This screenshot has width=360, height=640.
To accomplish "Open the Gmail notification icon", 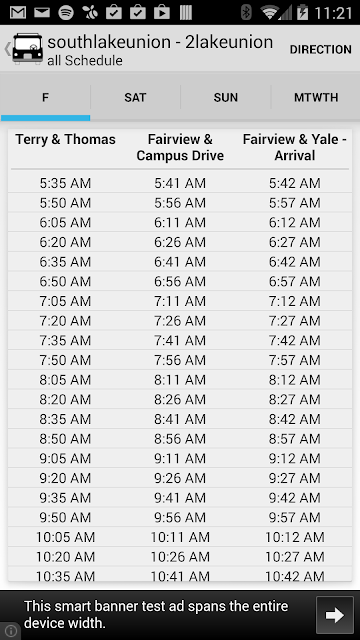I will click(18, 13).
